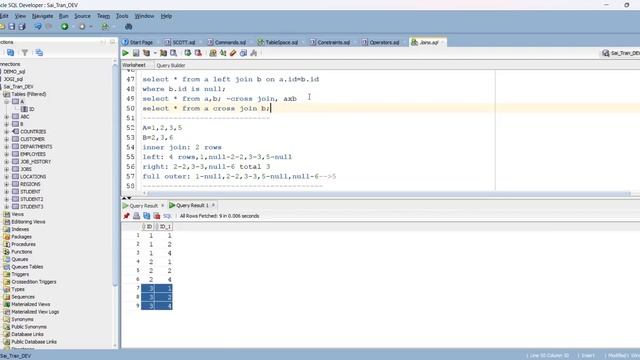Click the To Upper/Lower case icon
Image resolution: width=640 pixels, height=360 pixels.
(x=223, y=53)
